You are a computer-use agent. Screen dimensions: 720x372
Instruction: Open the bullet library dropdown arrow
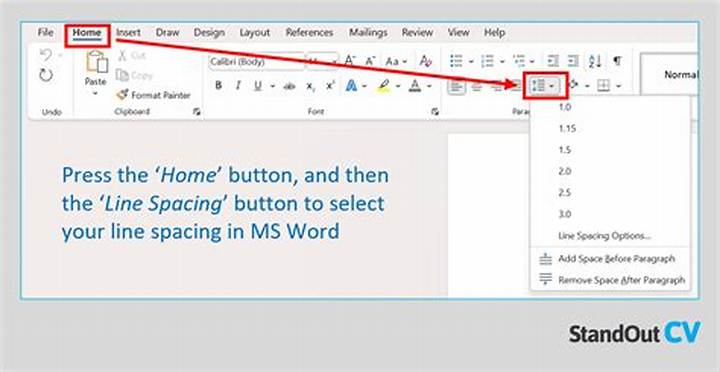pyautogui.click(x=471, y=61)
